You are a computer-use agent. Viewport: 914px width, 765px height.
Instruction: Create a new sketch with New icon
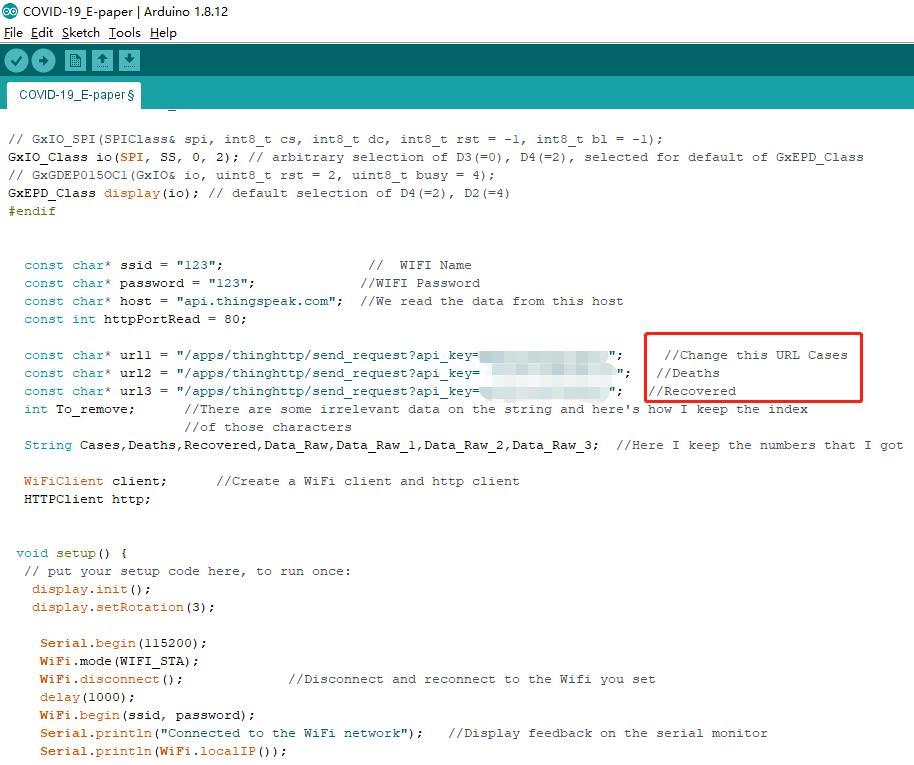(x=75, y=60)
